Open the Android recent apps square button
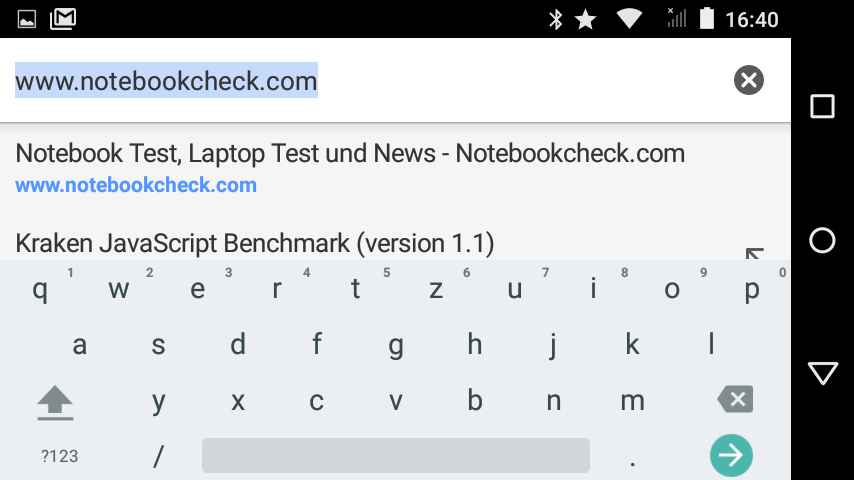854x480 pixels. click(822, 106)
